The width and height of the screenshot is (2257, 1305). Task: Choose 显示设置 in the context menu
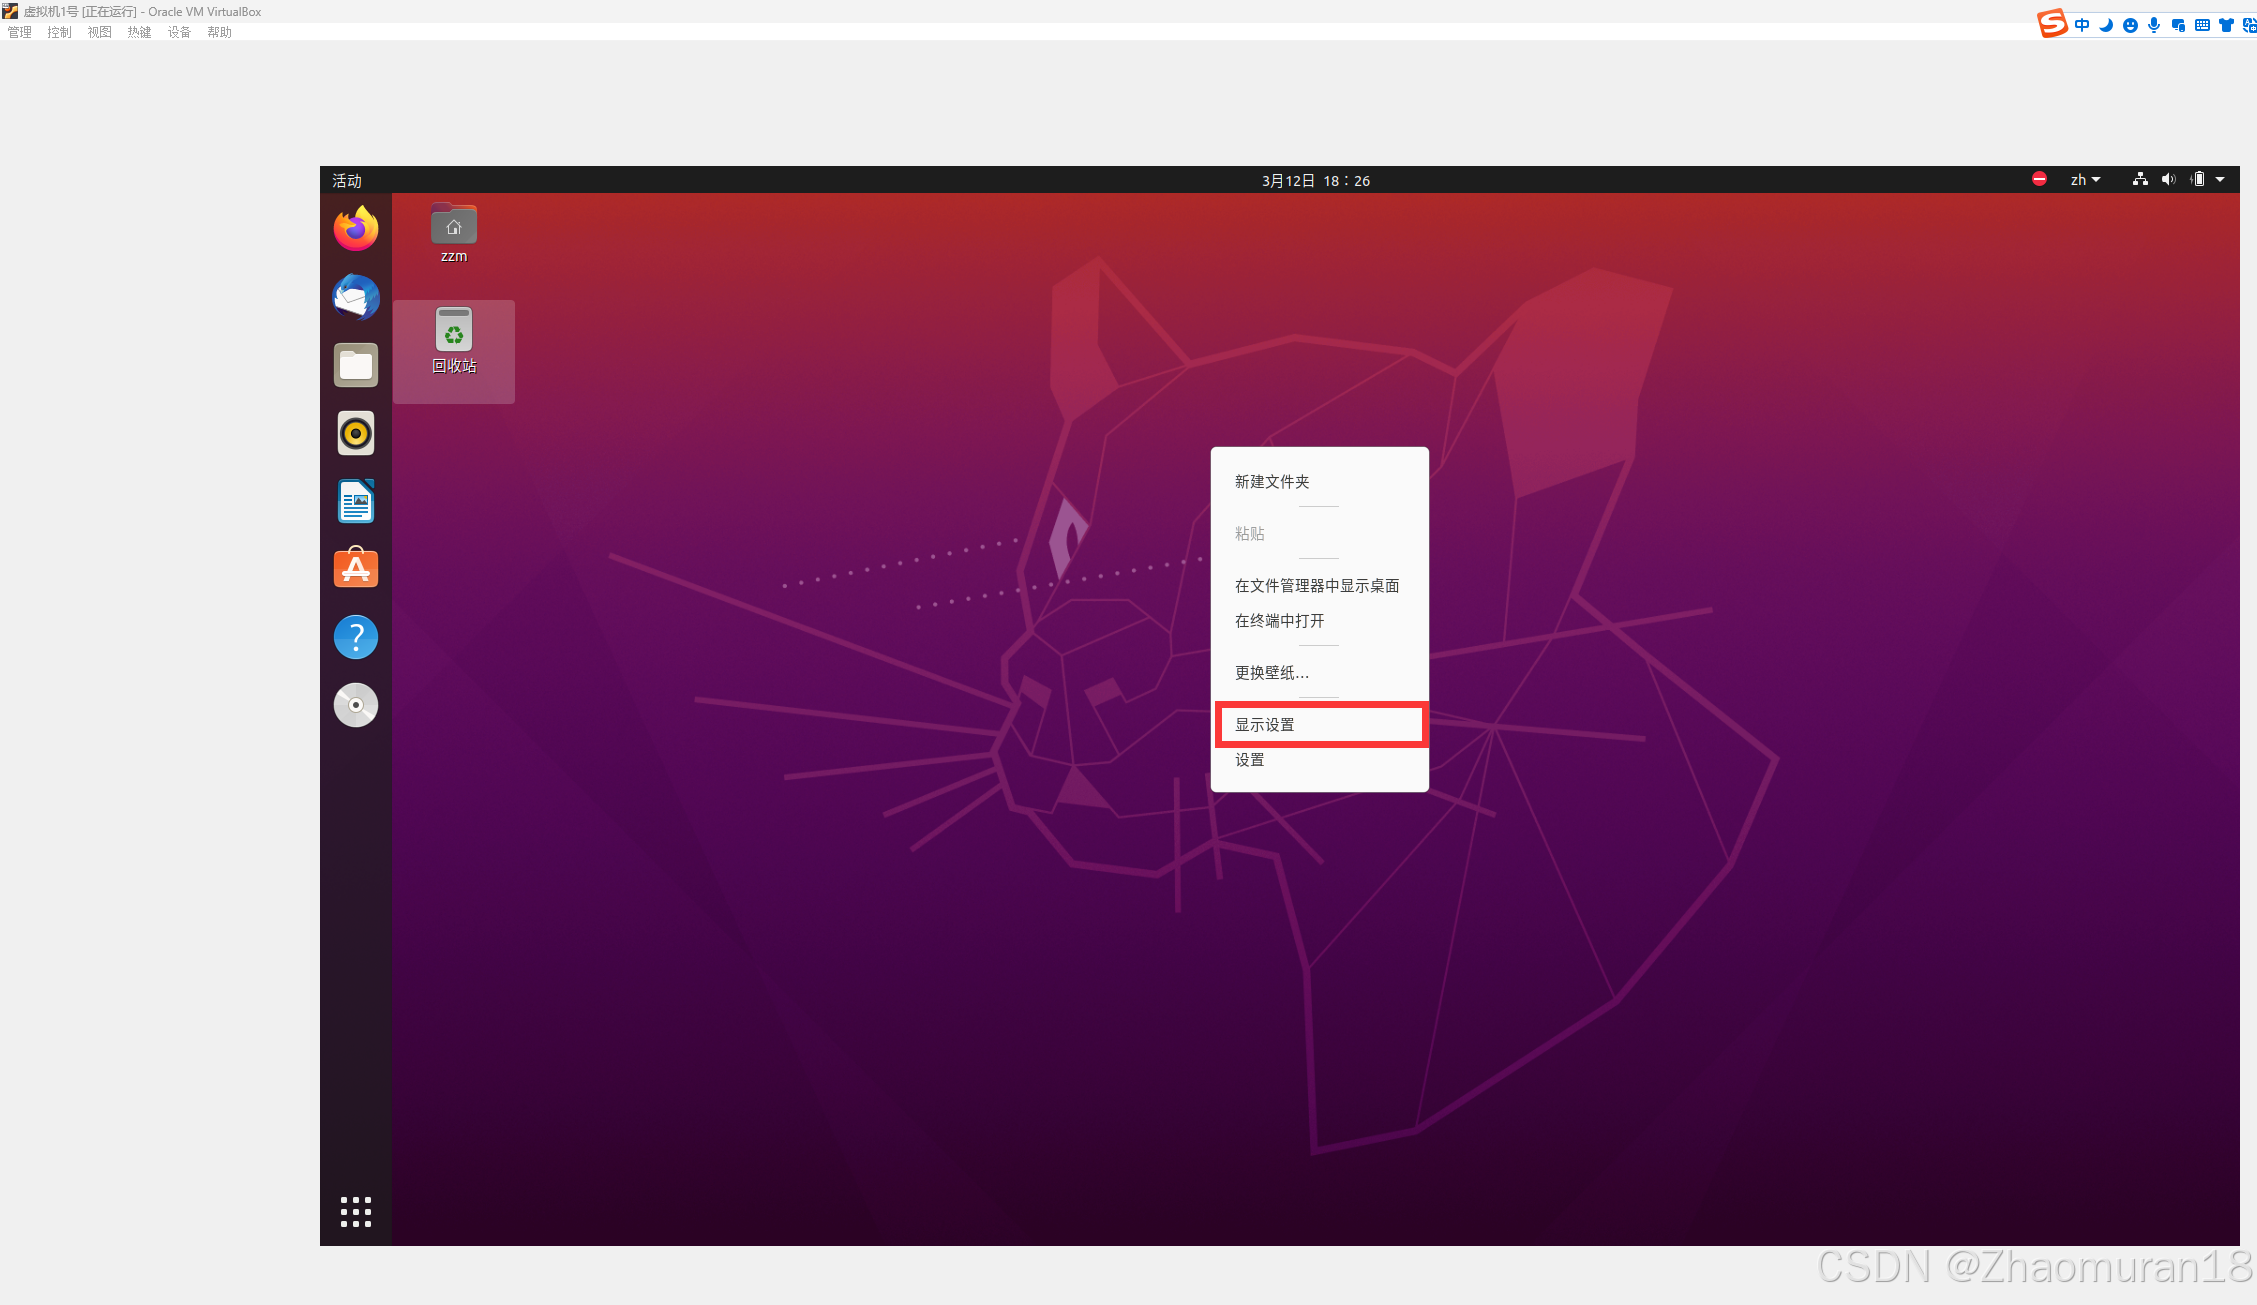[1265, 725]
